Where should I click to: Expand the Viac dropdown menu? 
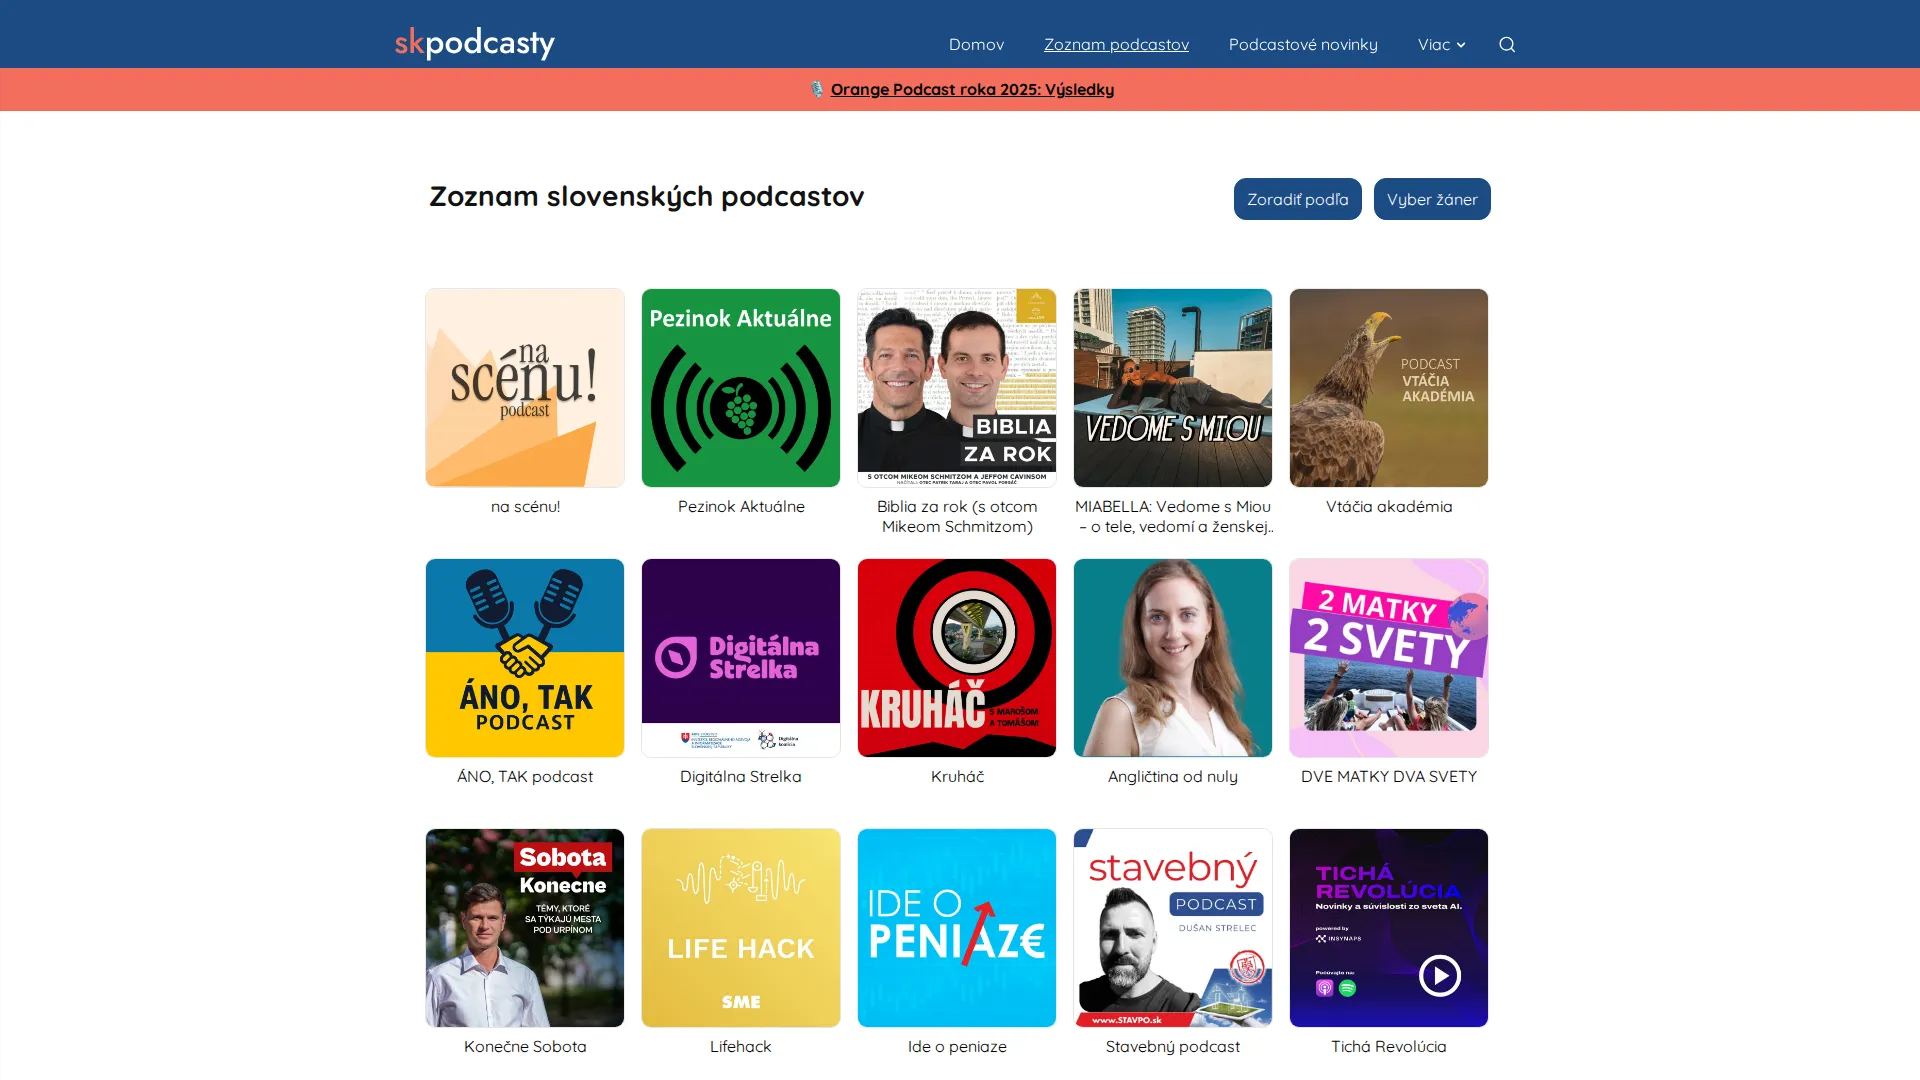click(1441, 44)
